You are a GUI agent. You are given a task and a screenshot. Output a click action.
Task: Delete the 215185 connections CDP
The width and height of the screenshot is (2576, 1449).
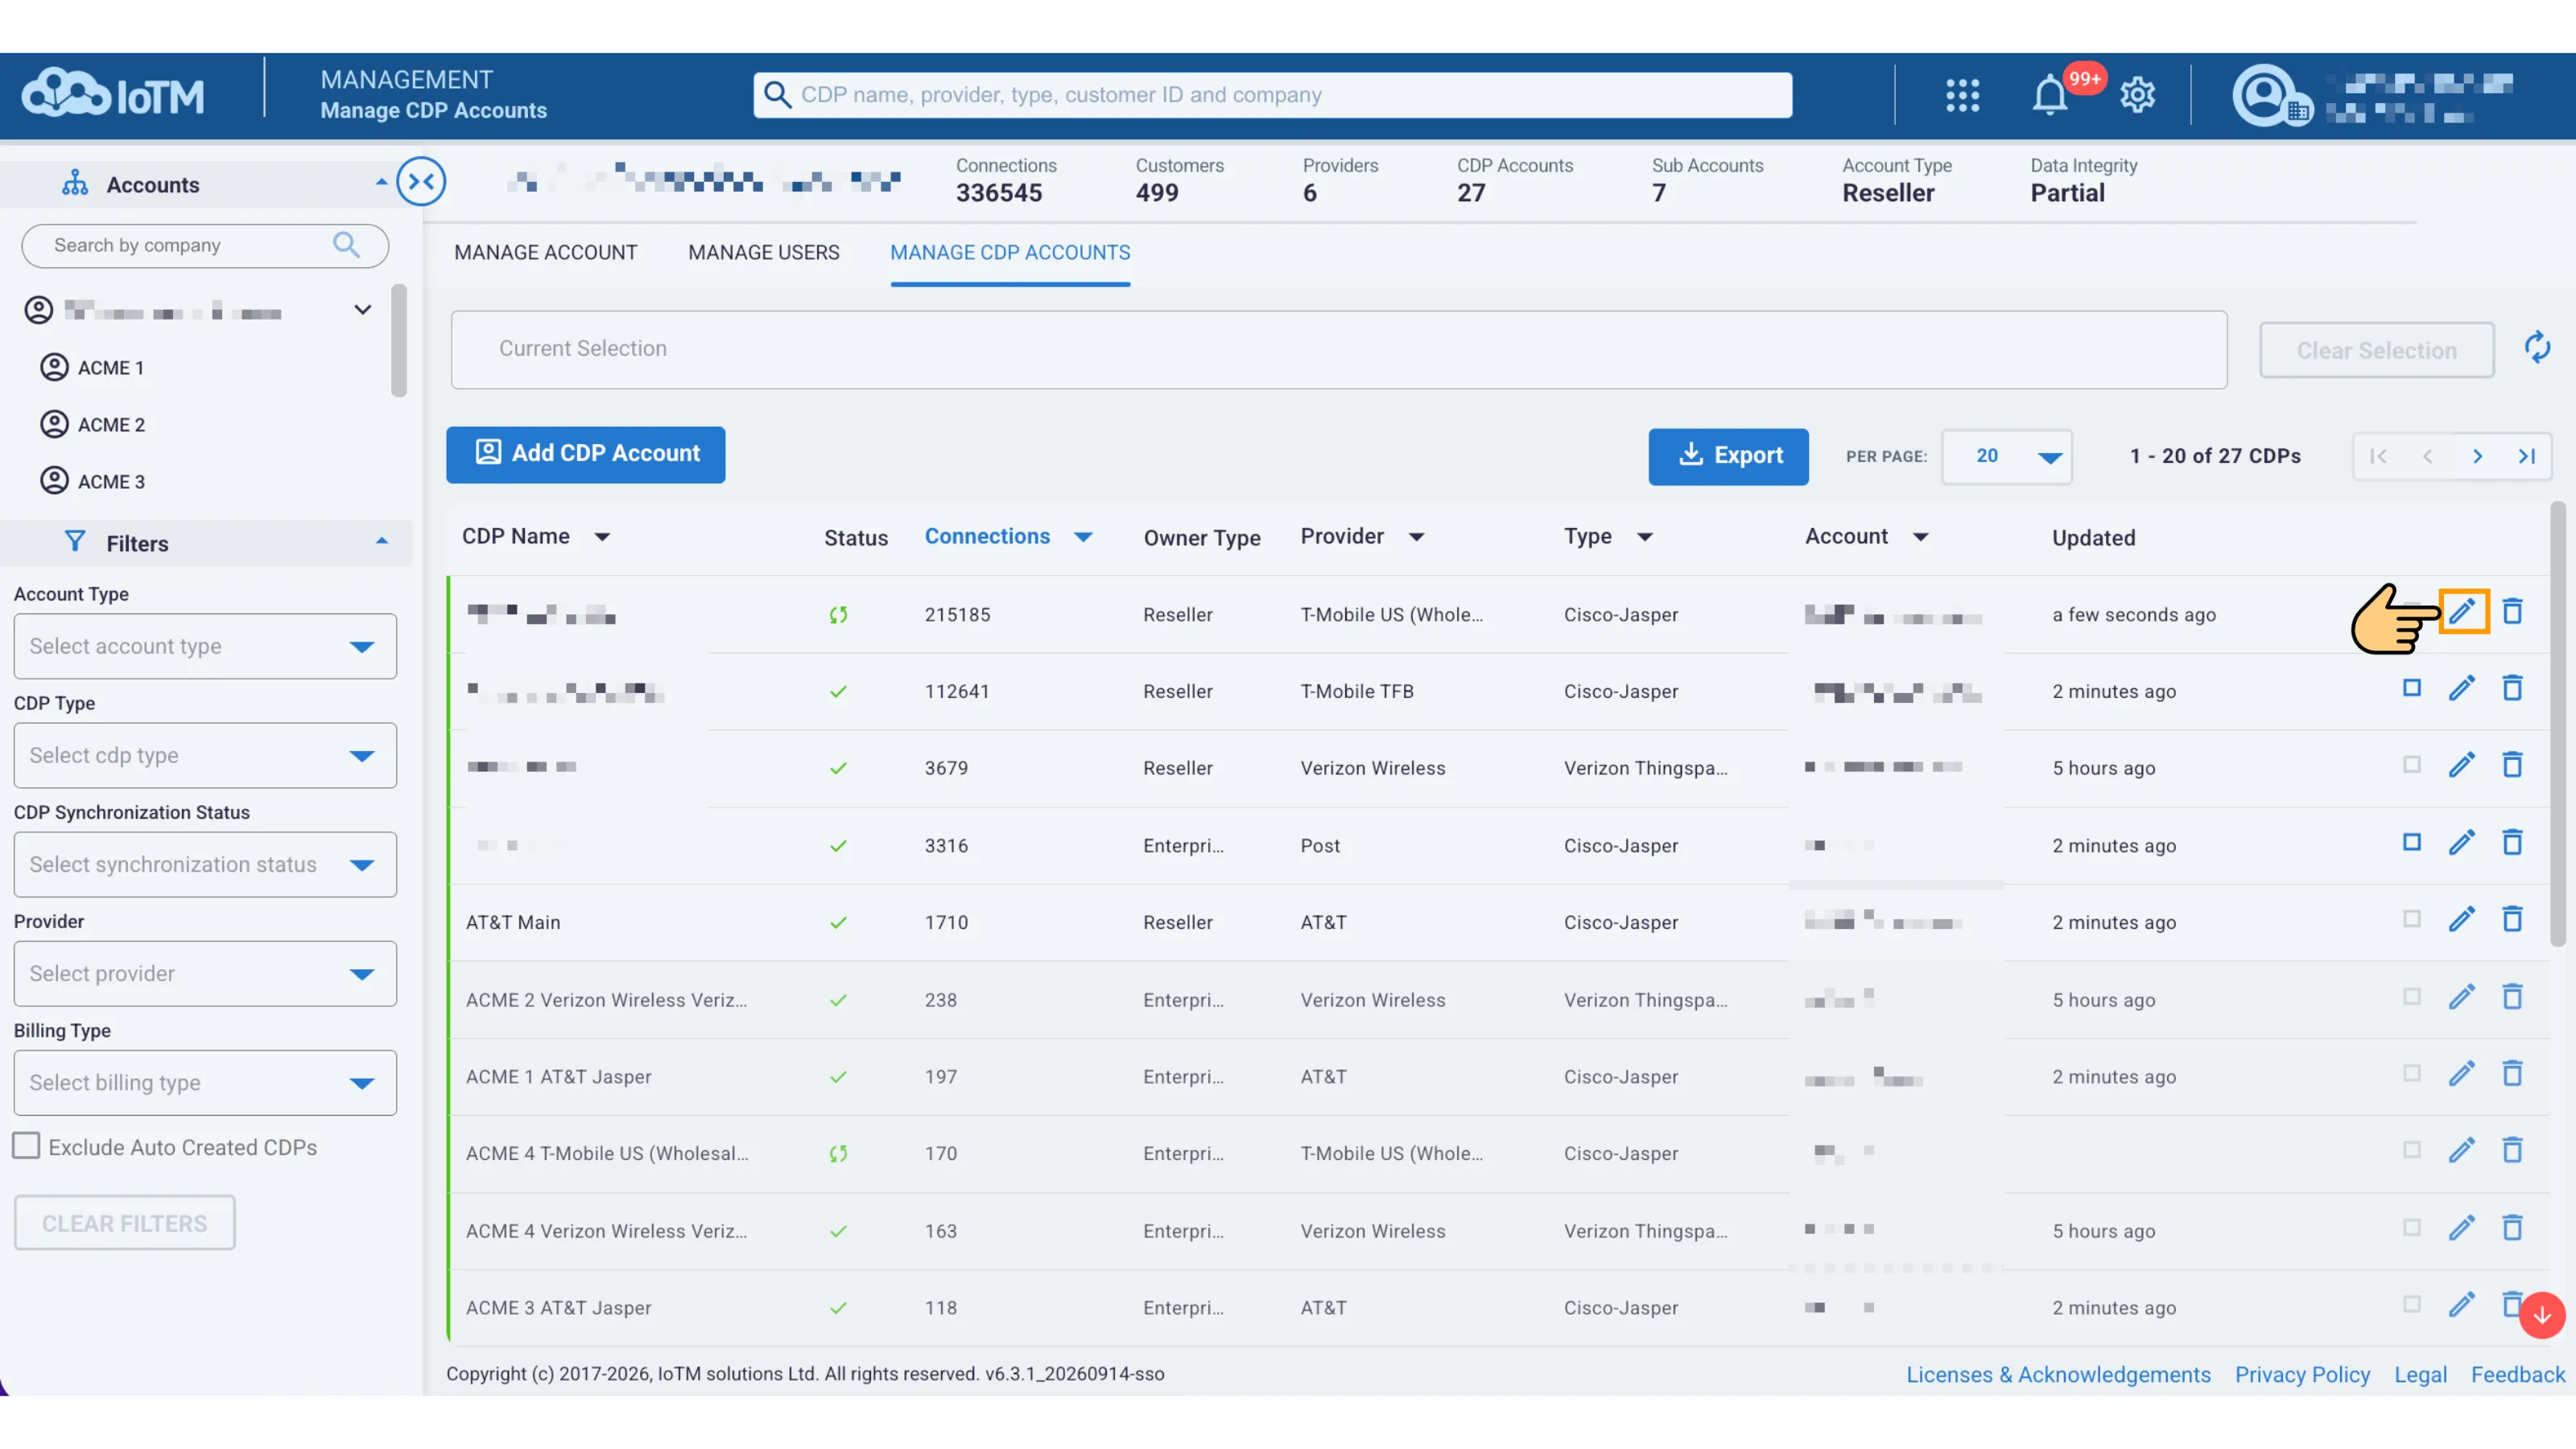[x=2512, y=611]
